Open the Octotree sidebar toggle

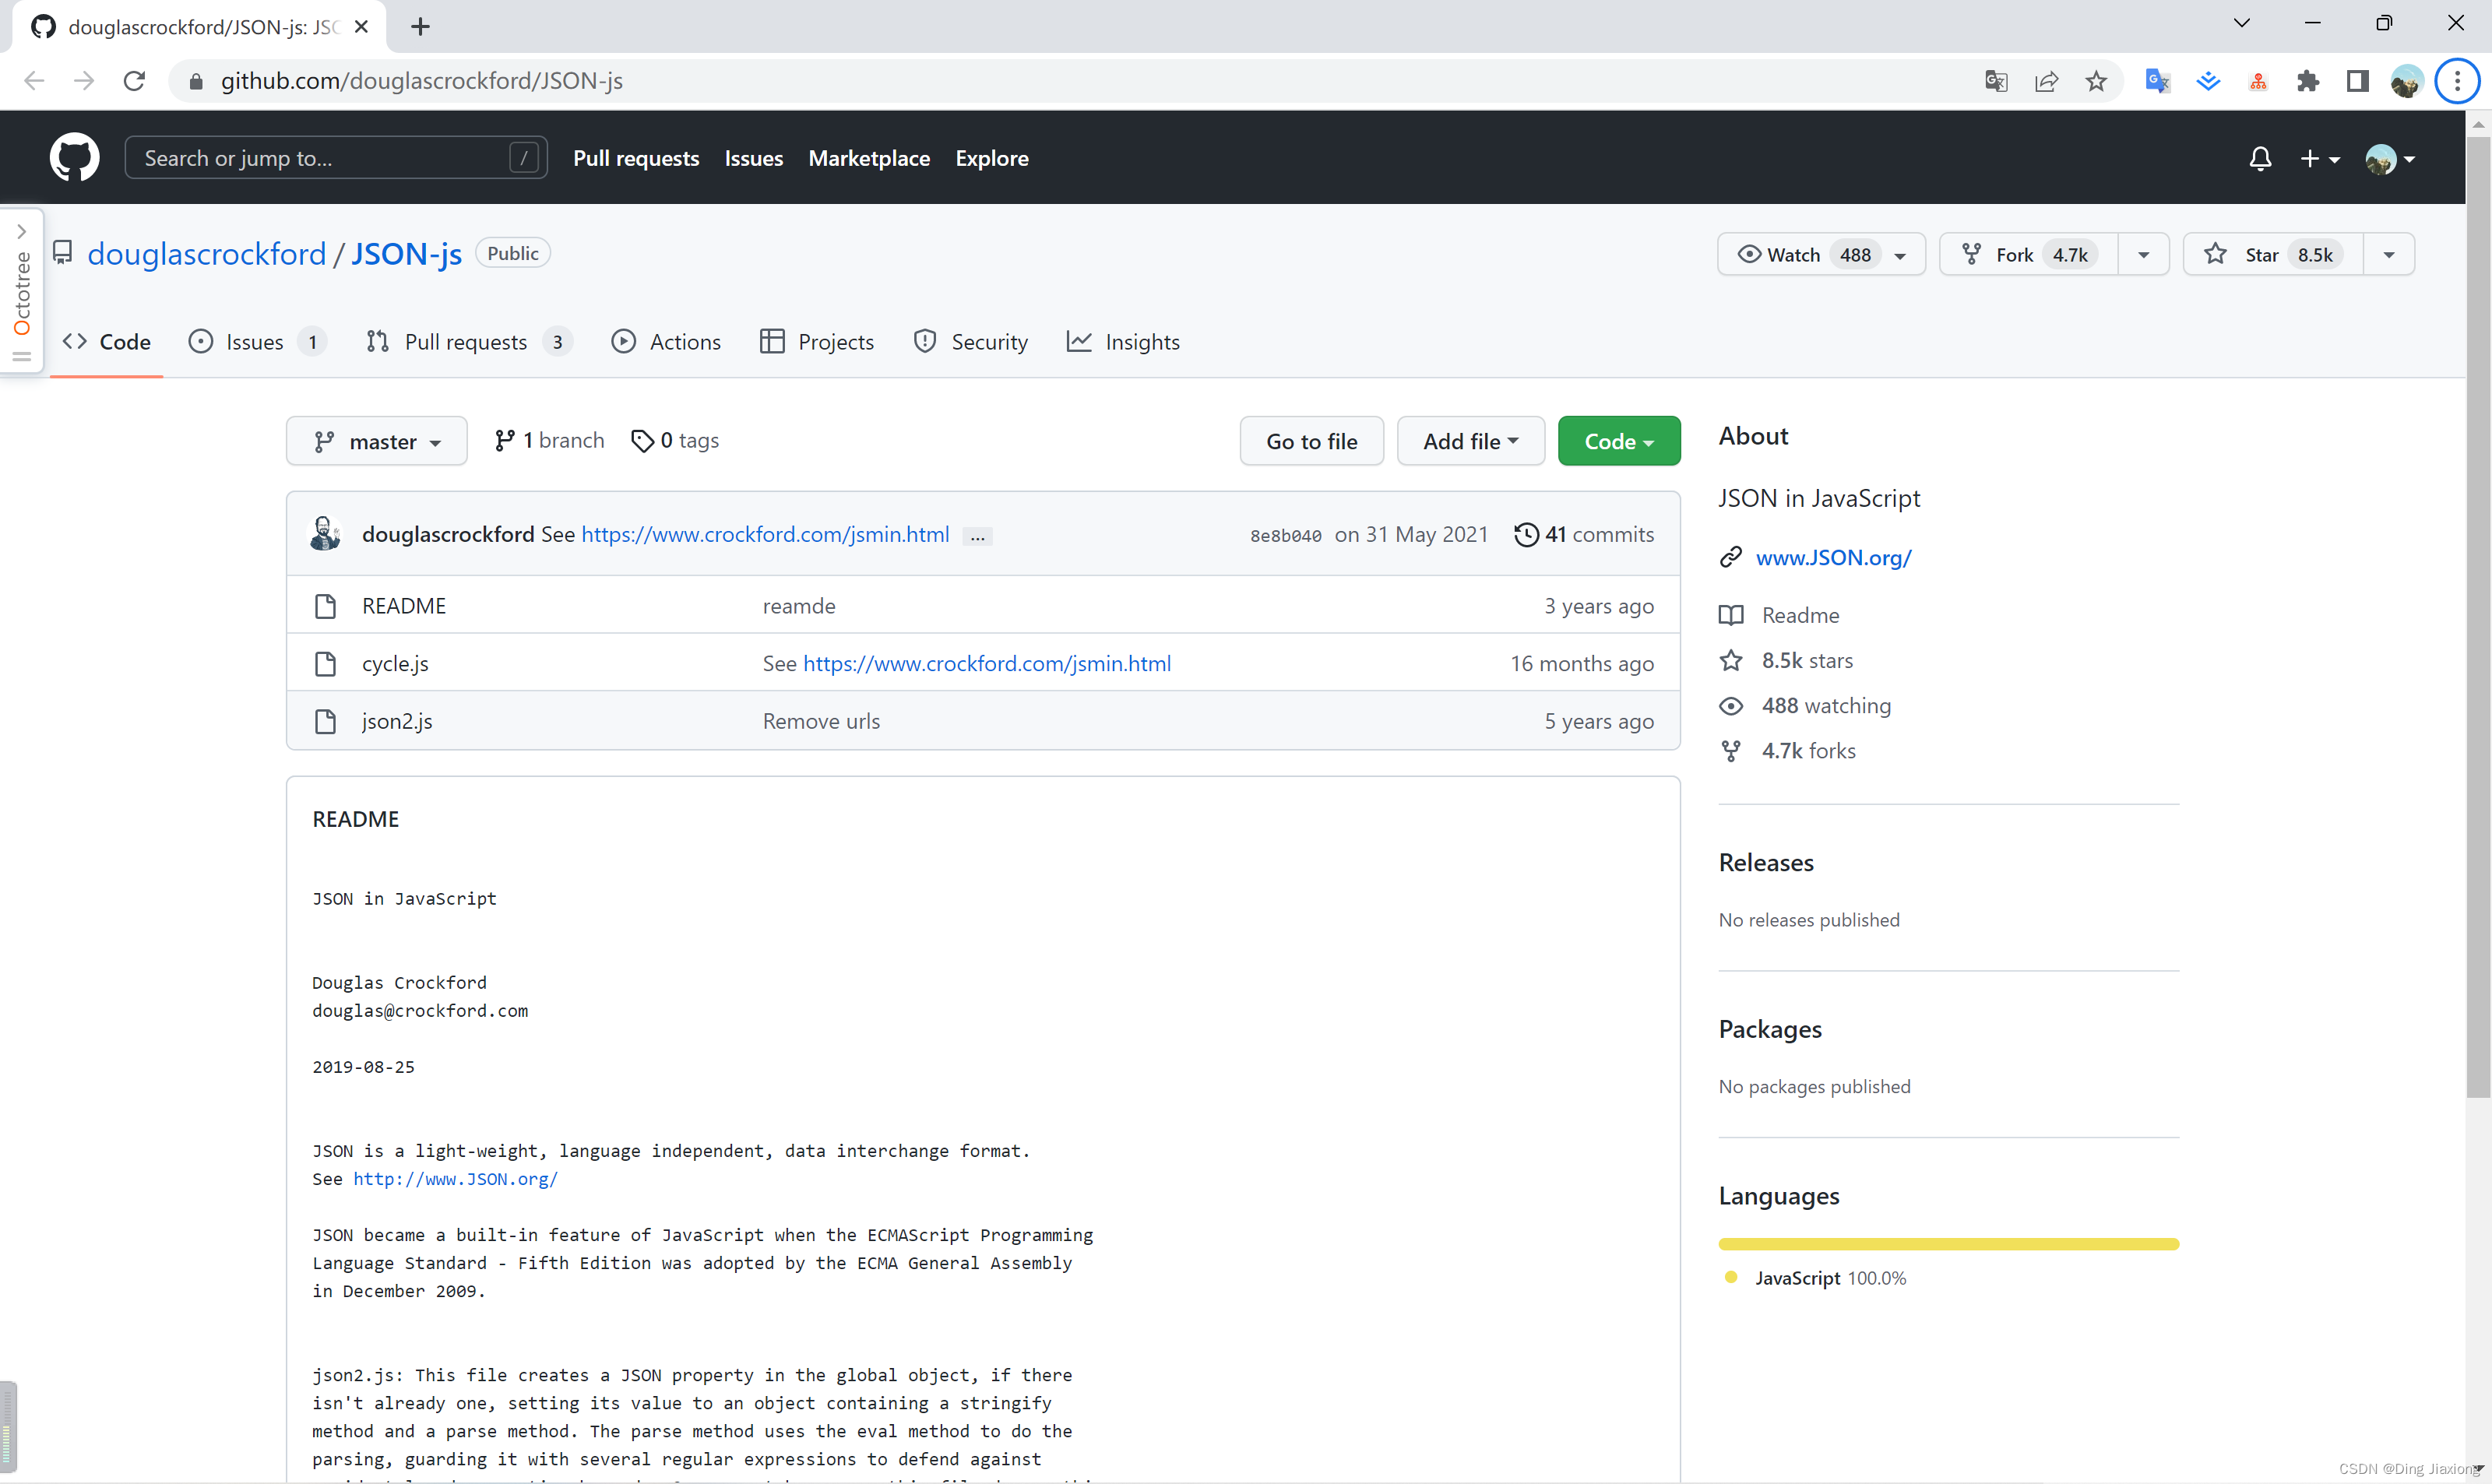click(x=21, y=291)
